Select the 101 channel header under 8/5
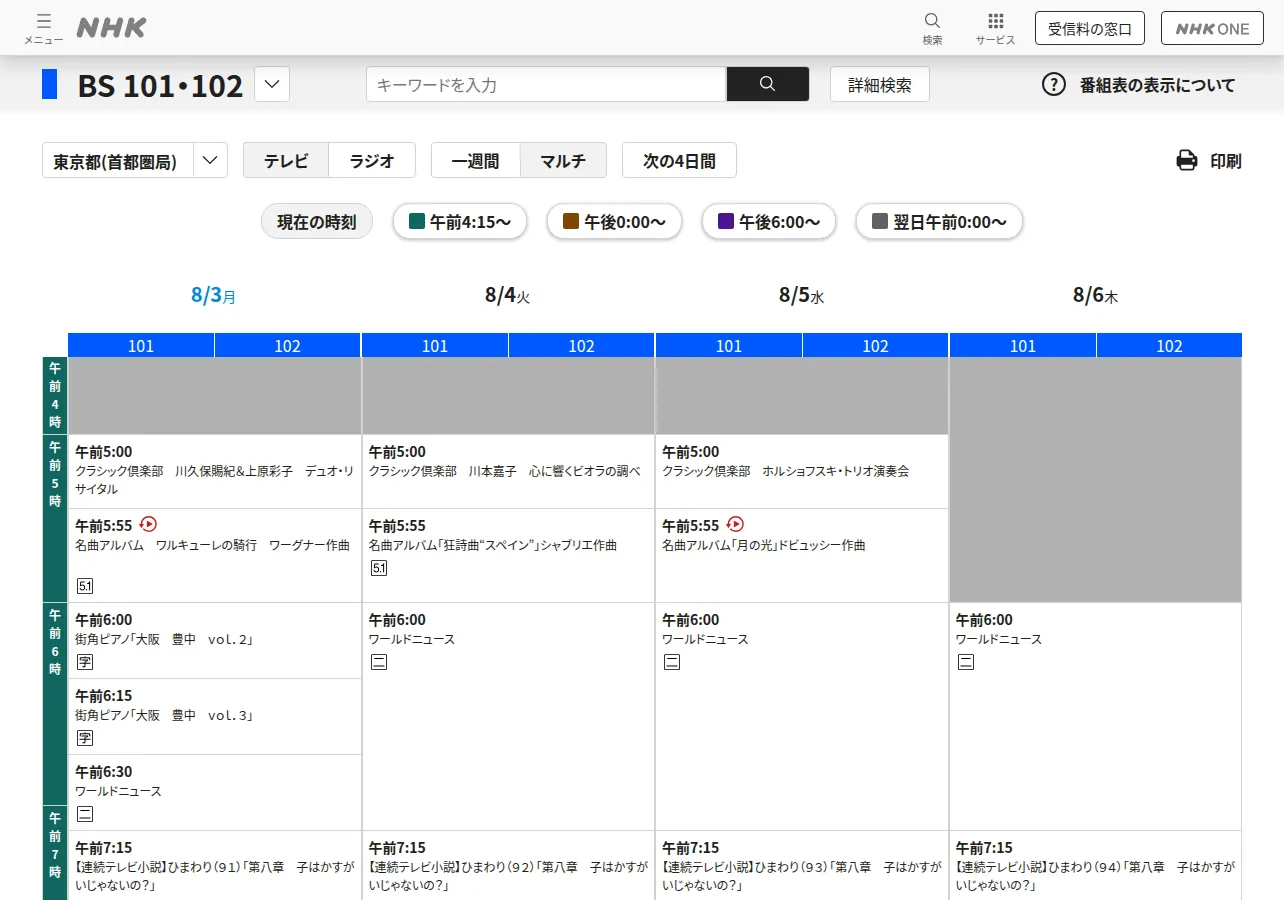 tap(729, 345)
